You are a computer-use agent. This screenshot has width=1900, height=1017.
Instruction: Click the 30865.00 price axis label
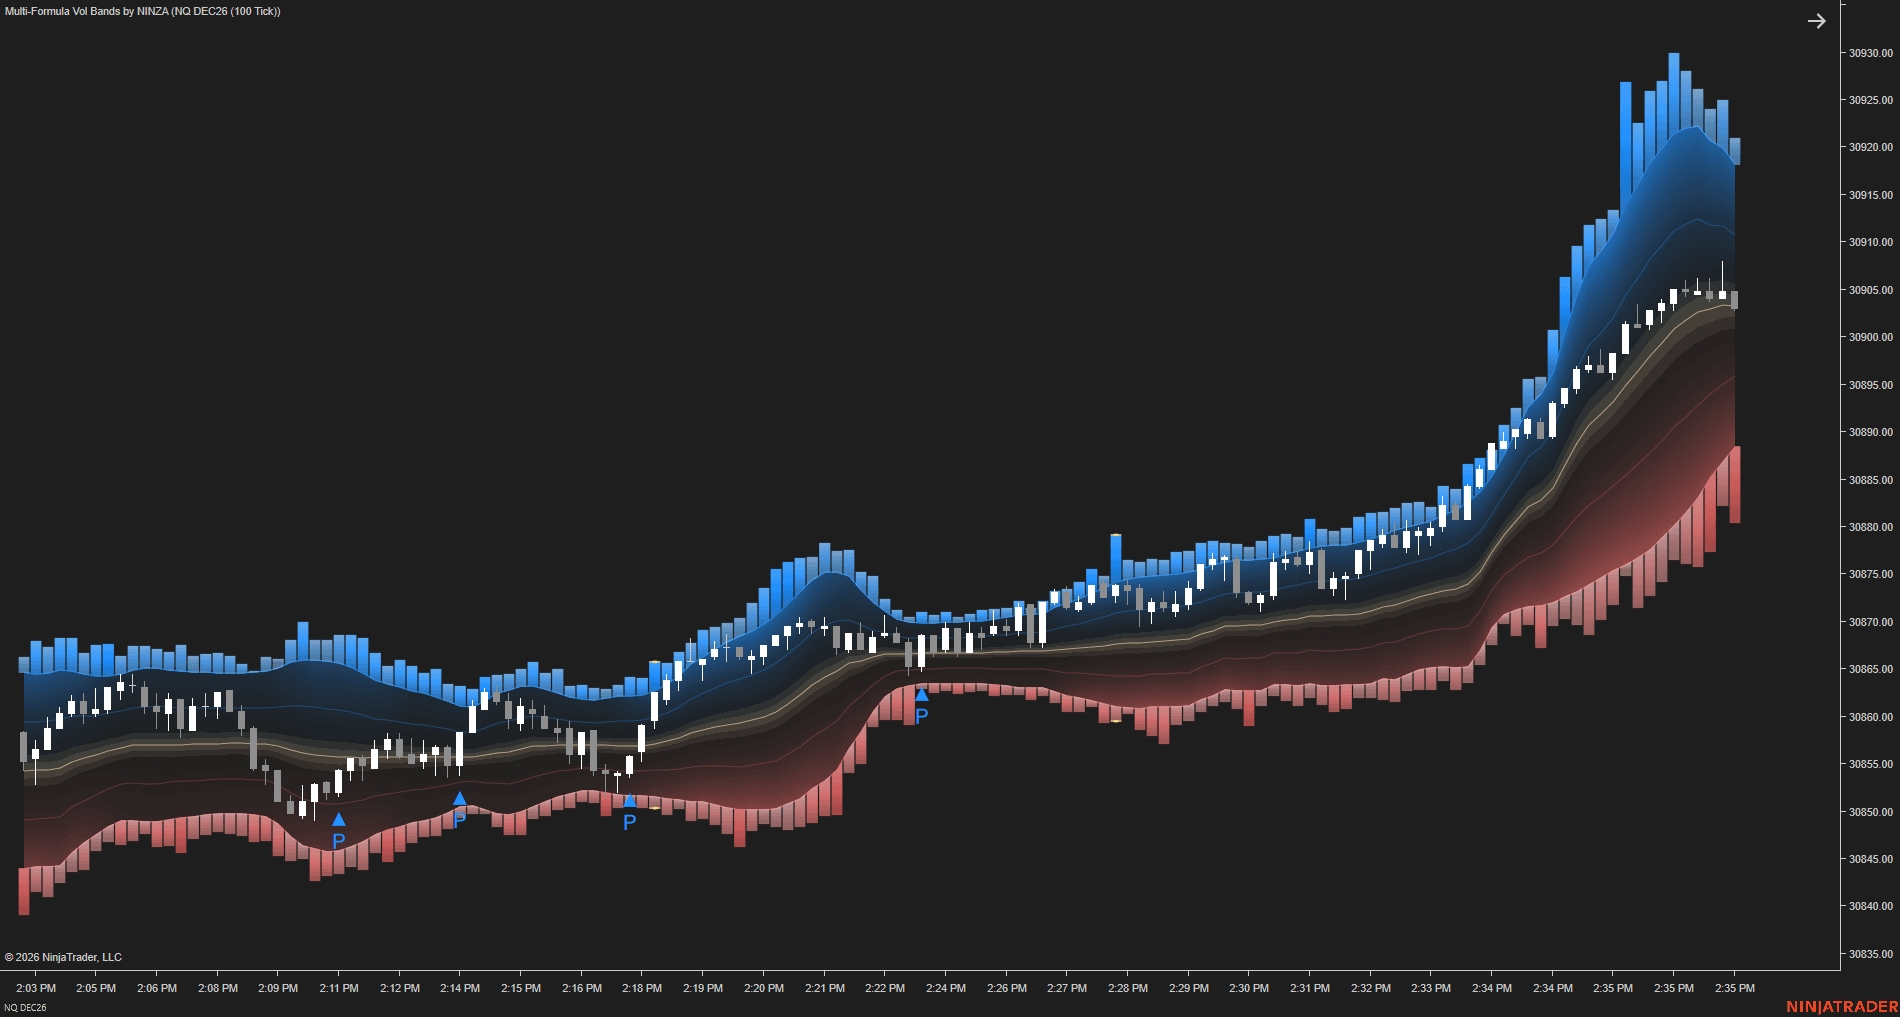pyautogui.click(x=1870, y=669)
